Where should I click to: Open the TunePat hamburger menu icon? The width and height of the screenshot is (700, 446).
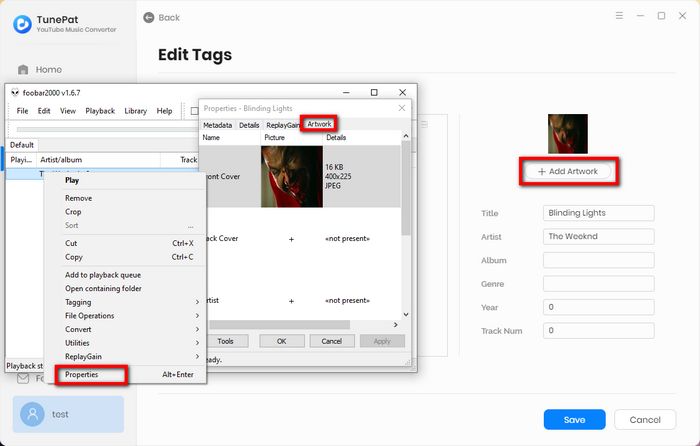[619, 16]
